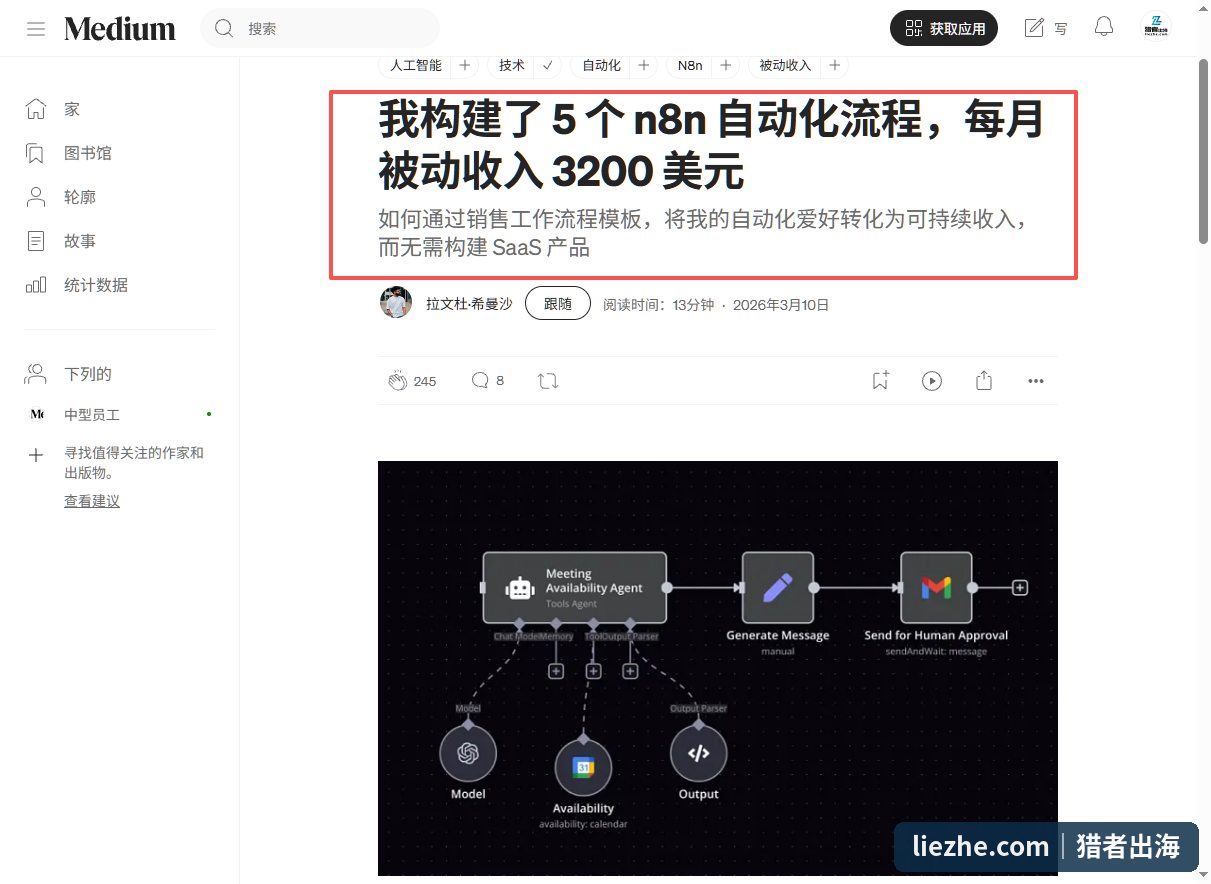Click the share icon

coord(984,380)
